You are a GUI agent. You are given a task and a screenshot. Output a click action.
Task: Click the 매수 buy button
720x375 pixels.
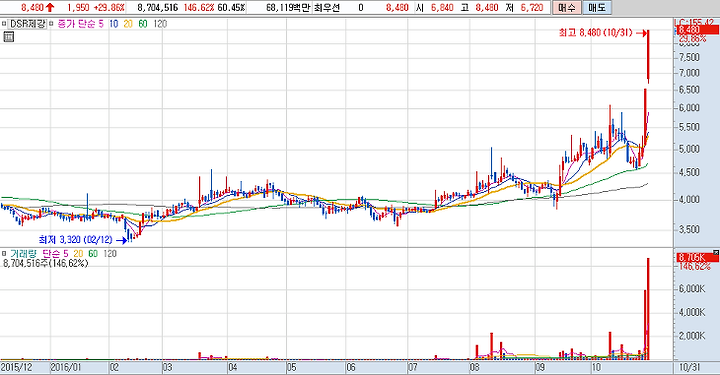pos(567,7)
